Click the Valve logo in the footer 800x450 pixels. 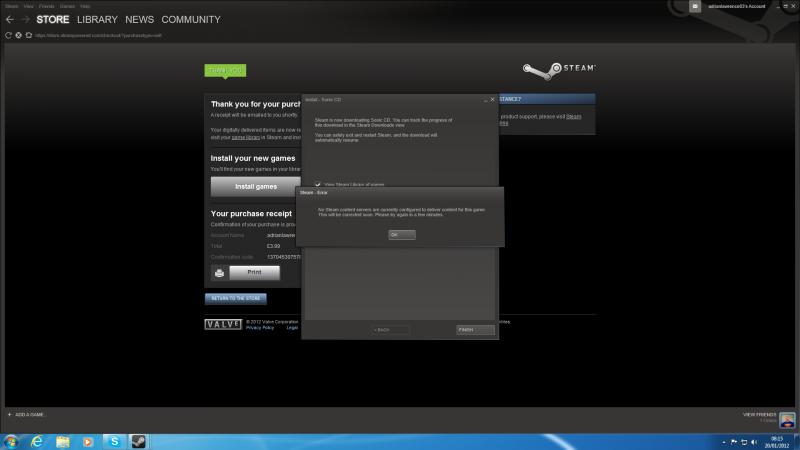pyautogui.click(x=223, y=324)
